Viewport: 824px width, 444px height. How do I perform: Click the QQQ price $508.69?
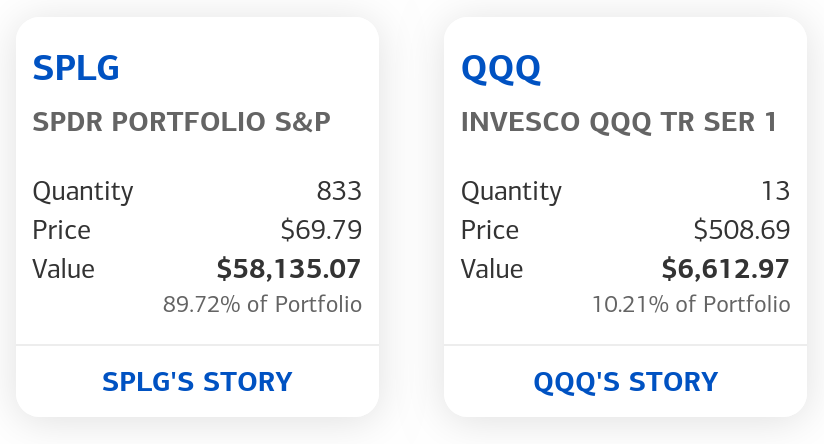point(742,230)
